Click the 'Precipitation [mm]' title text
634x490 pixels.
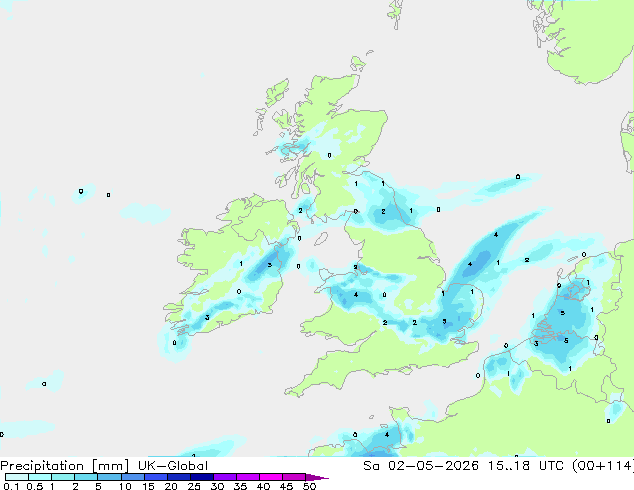pos(65,465)
